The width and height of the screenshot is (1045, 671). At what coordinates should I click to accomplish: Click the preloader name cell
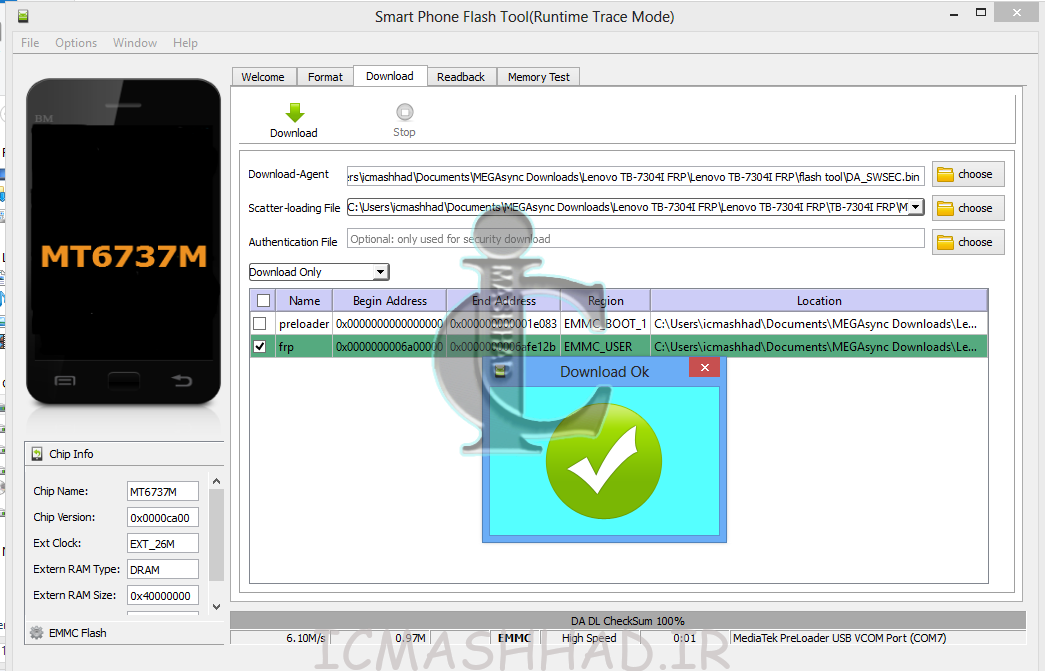coord(304,324)
